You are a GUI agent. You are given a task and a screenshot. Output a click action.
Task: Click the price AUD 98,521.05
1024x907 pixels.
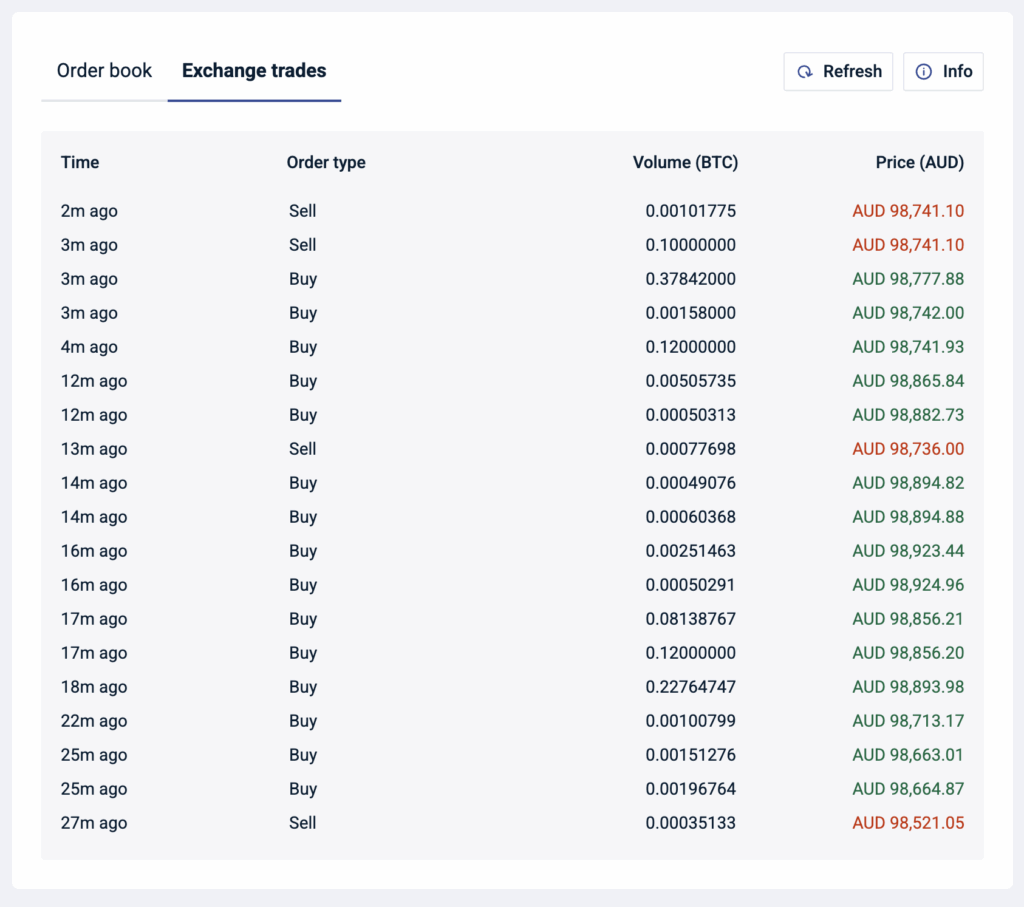coord(908,823)
